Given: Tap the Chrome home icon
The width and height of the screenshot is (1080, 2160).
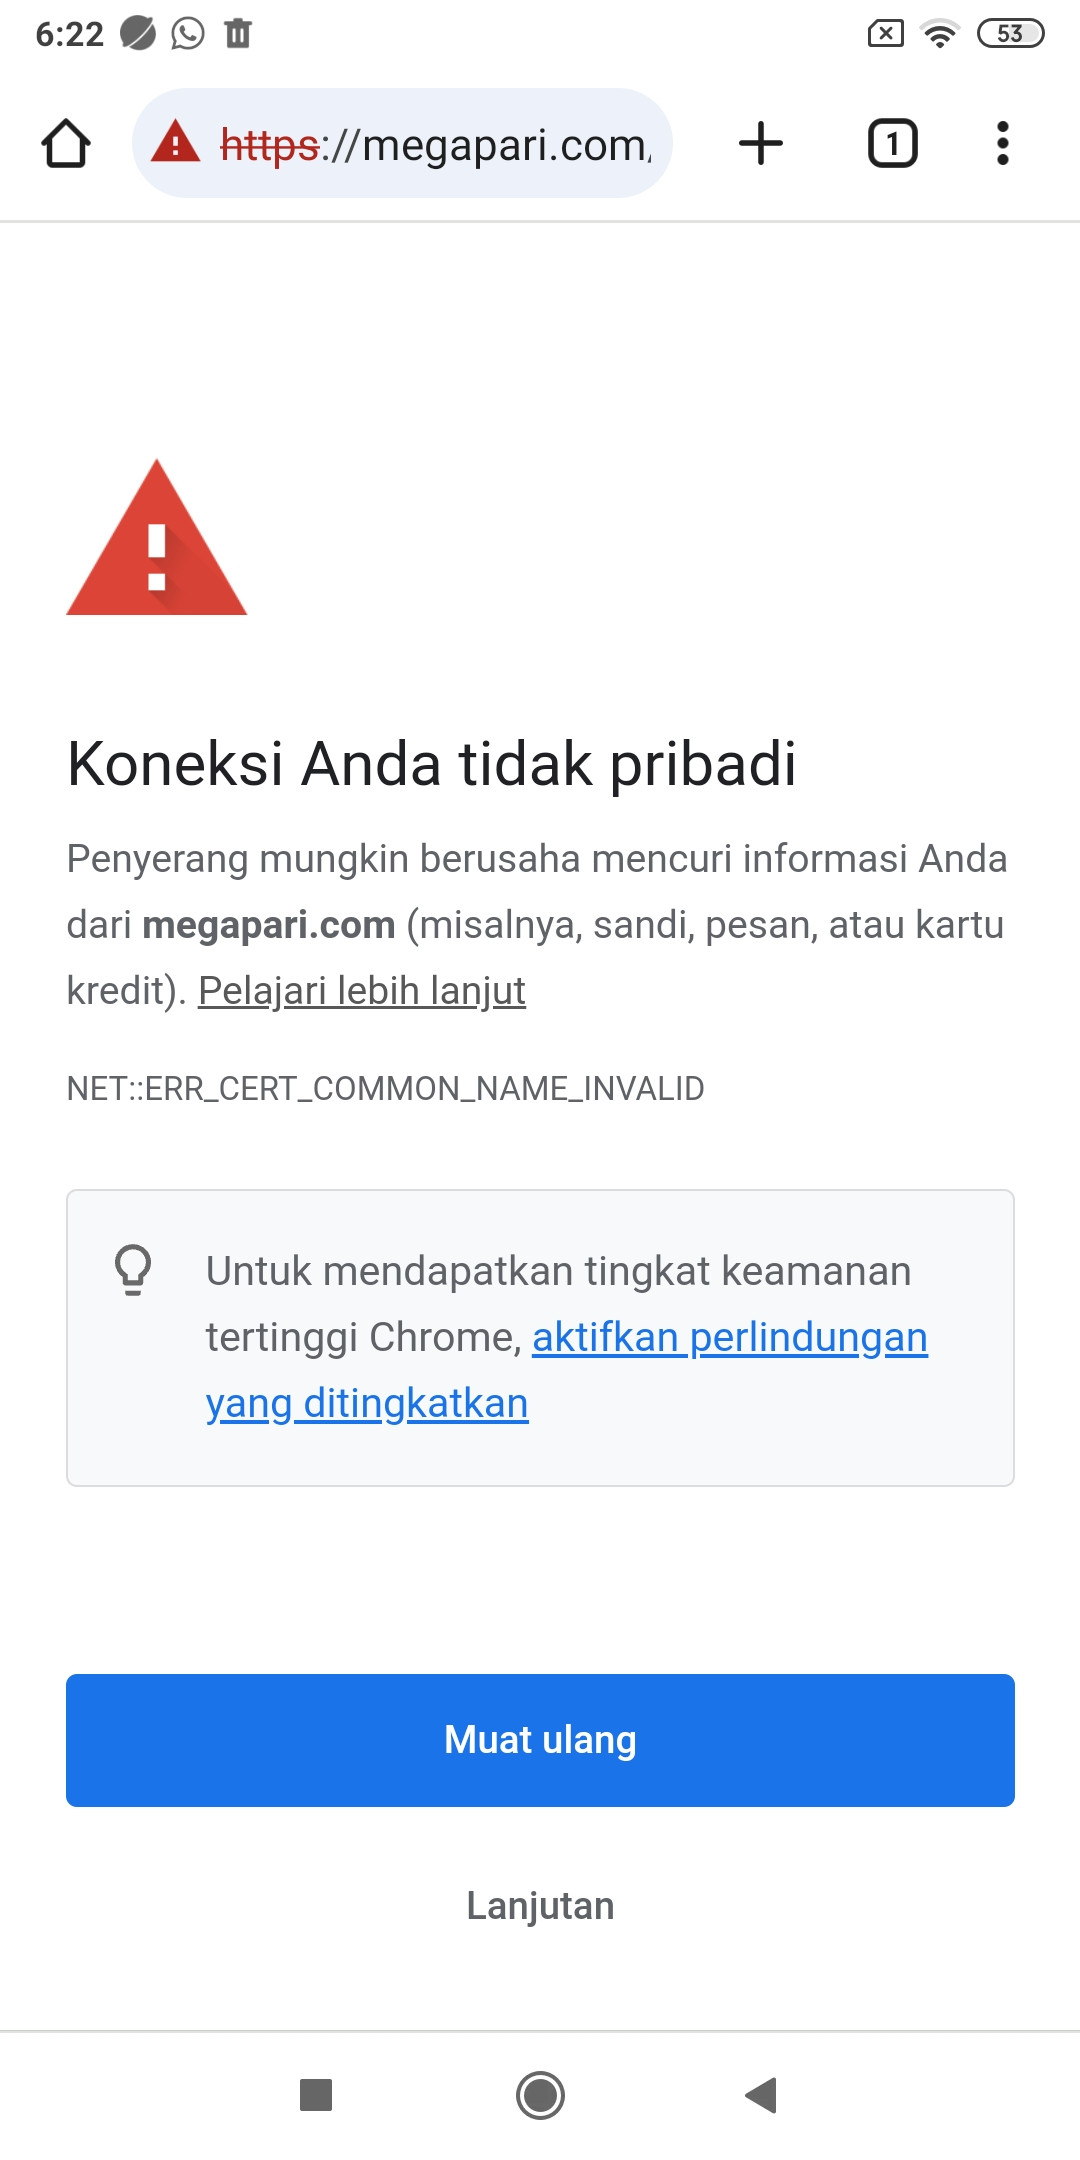Looking at the screenshot, I should pyautogui.click(x=66, y=143).
